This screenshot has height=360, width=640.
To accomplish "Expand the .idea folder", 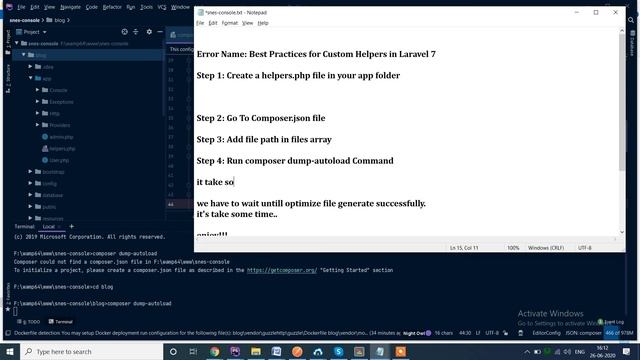I will [x=31, y=66].
